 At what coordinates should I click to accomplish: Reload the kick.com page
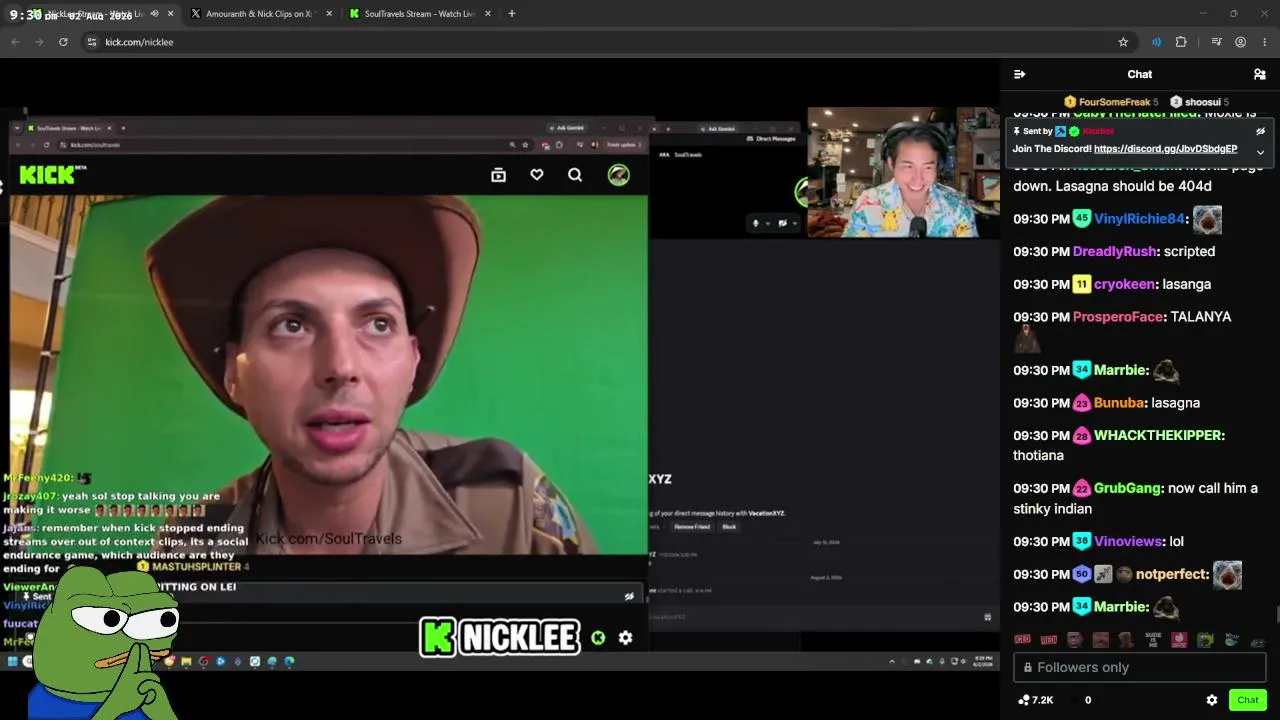[x=63, y=42]
